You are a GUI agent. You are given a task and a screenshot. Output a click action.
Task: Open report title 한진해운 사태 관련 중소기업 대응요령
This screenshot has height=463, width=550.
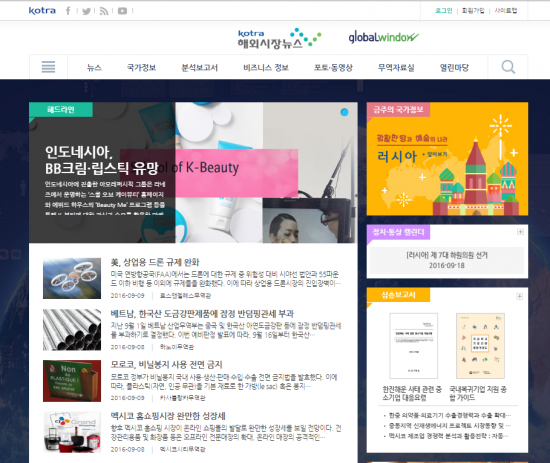pos(412,393)
